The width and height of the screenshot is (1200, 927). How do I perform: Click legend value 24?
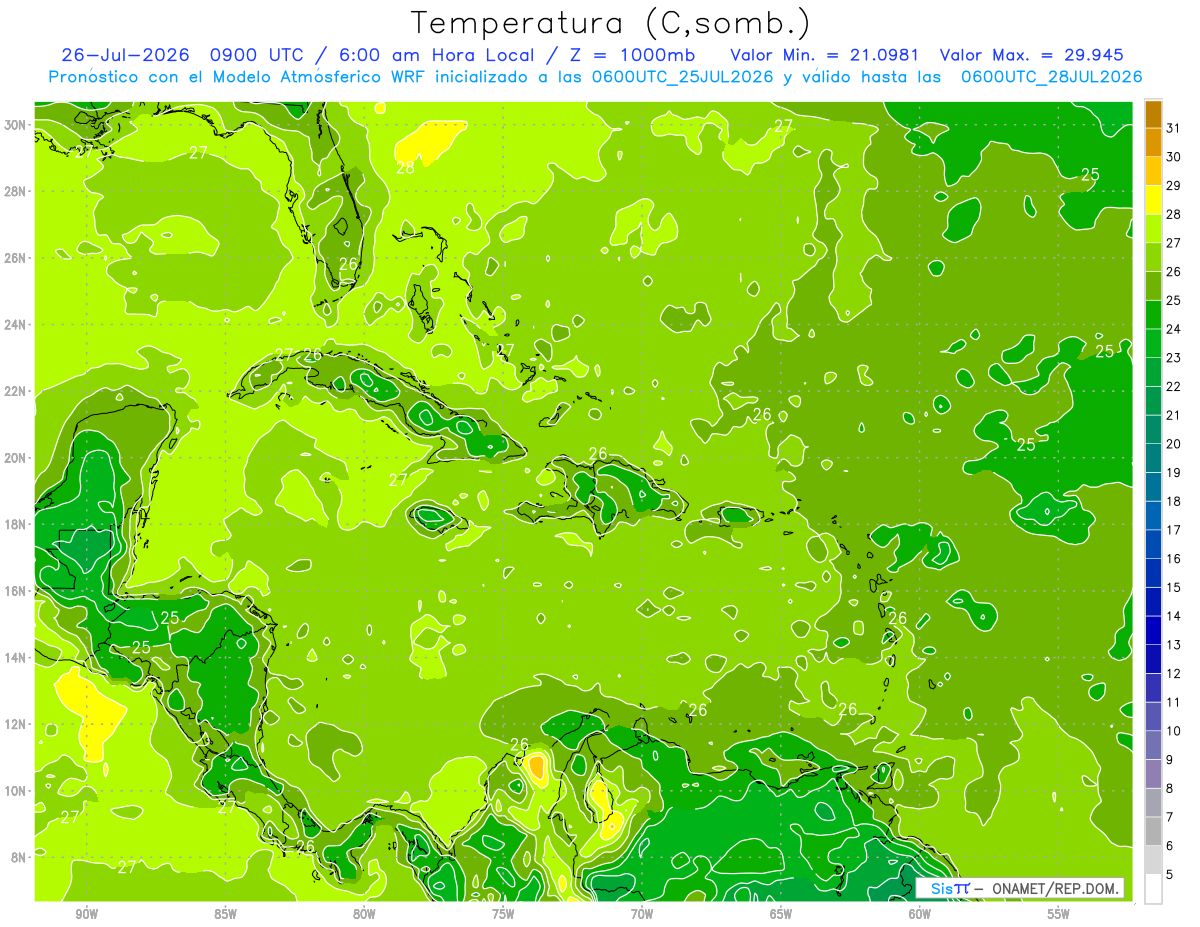click(x=1174, y=329)
